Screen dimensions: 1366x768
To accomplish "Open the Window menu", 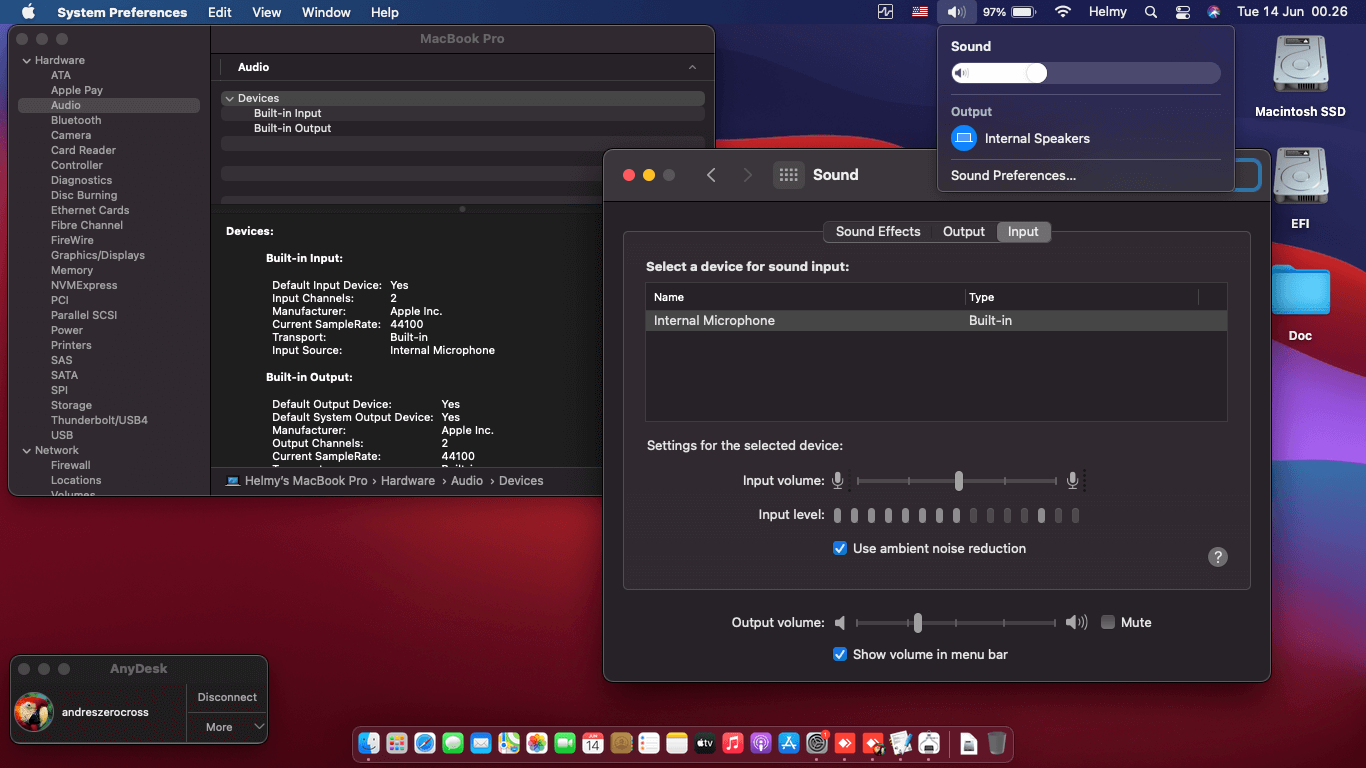I will pos(325,12).
